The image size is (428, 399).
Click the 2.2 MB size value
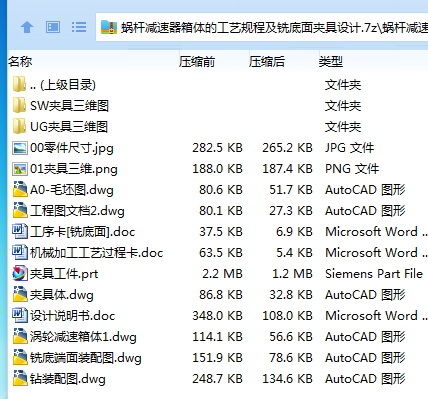click(222, 274)
